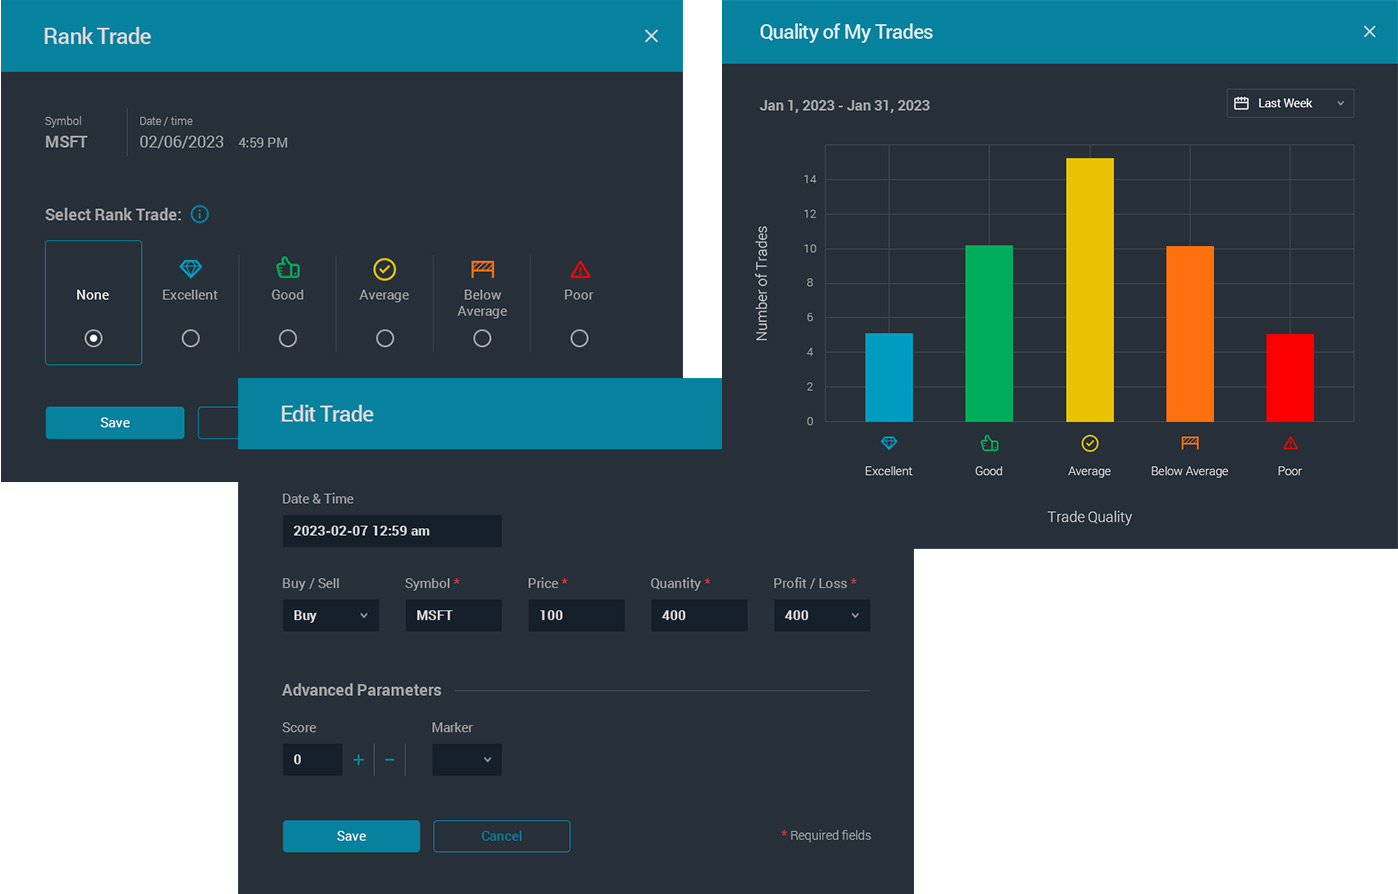Viewport: 1398px width, 894px height.
Task: Click the yellow Average bar in chart
Action: pos(1090,290)
